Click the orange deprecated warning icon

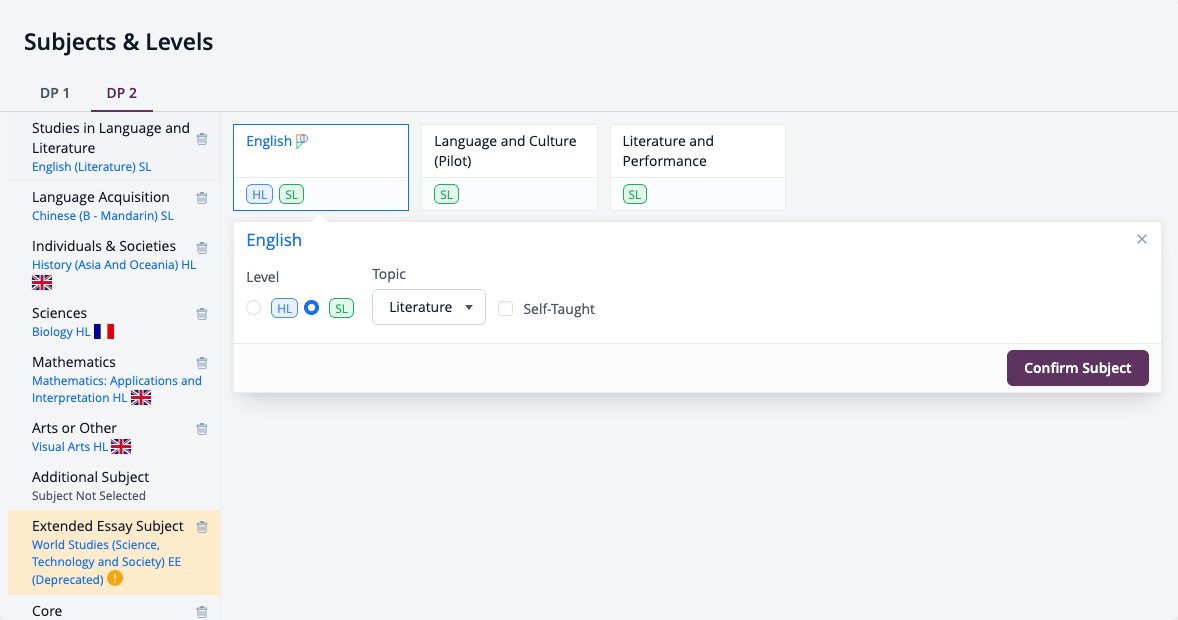click(x=115, y=579)
